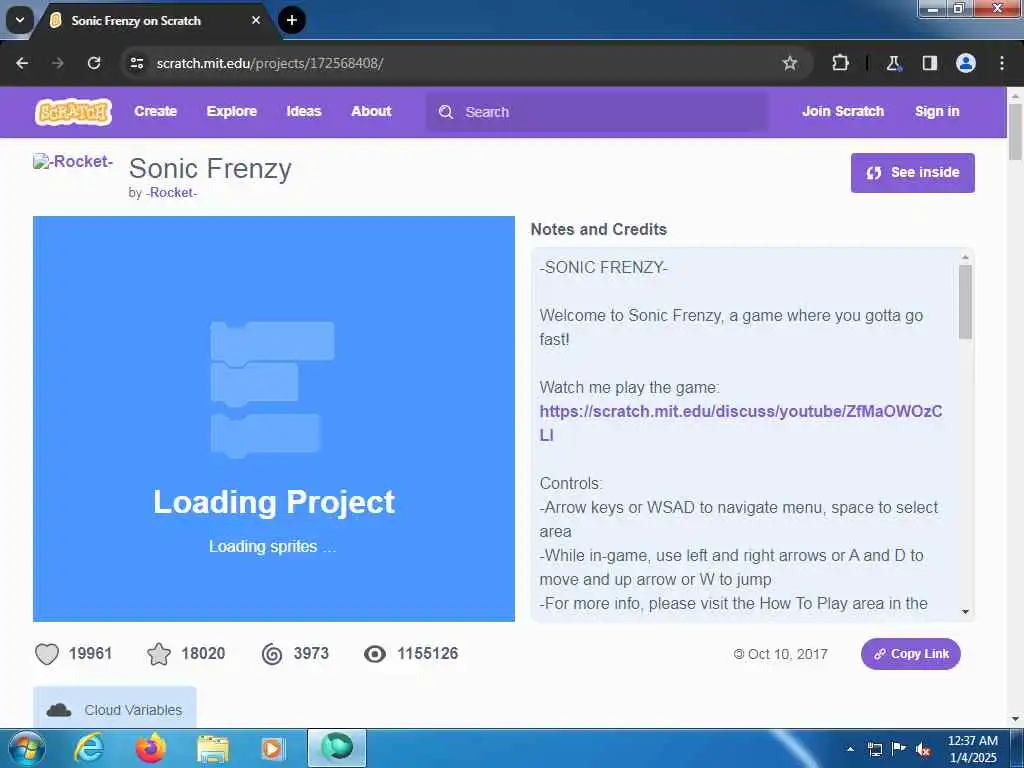Image resolution: width=1024 pixels, height=768 pixels.
Task: Open the Explore page
Action: (x=232, y=112)
